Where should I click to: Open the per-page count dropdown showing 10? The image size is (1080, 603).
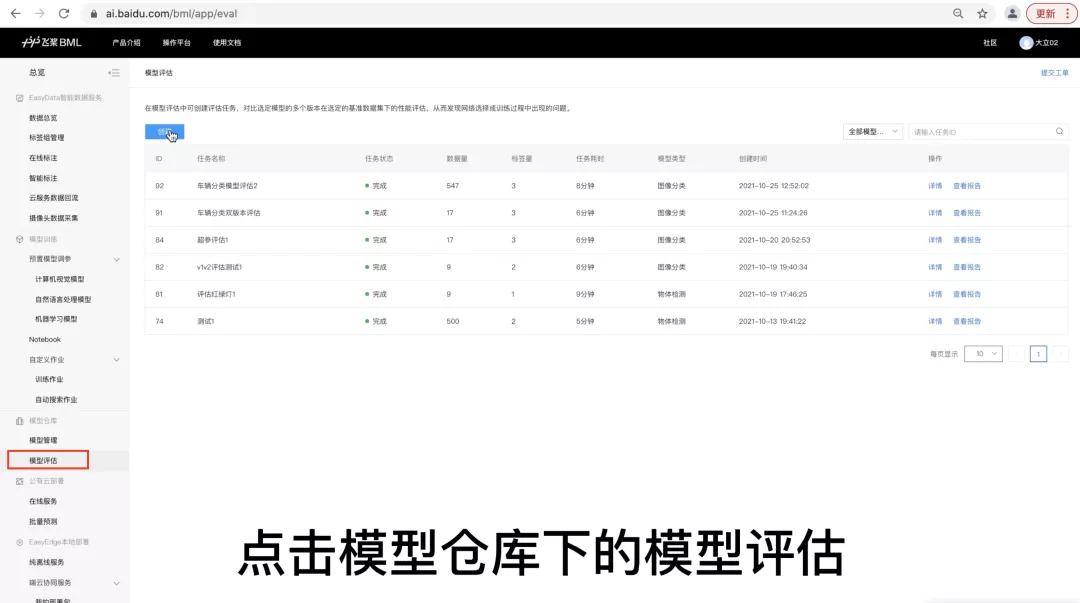coord(983,354)
